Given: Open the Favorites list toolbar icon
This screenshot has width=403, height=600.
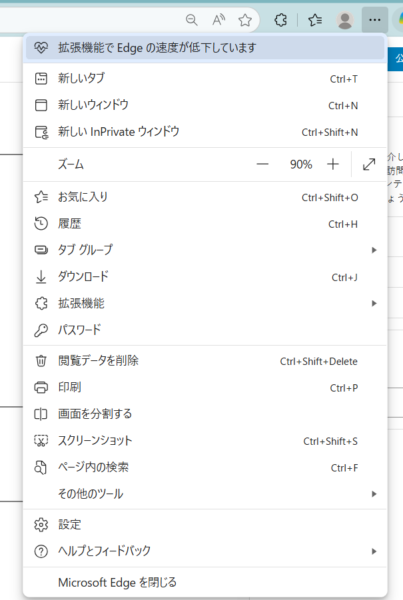Looking at the screenshot, I should click(315, 20).
